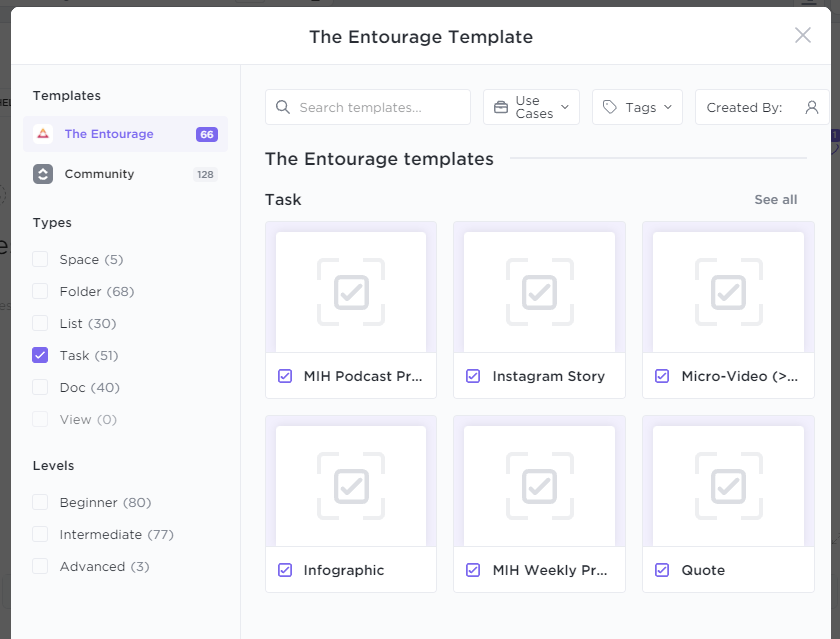
Task: Select the Community templates source
Action: click(125, 174)
